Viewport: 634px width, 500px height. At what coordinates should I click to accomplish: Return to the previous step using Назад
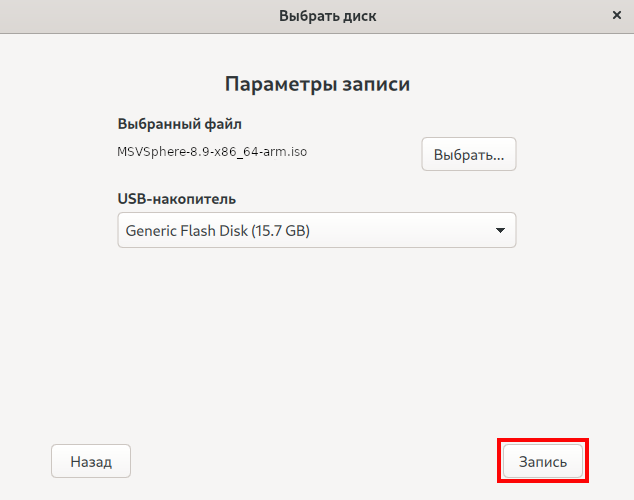(91, 461)
